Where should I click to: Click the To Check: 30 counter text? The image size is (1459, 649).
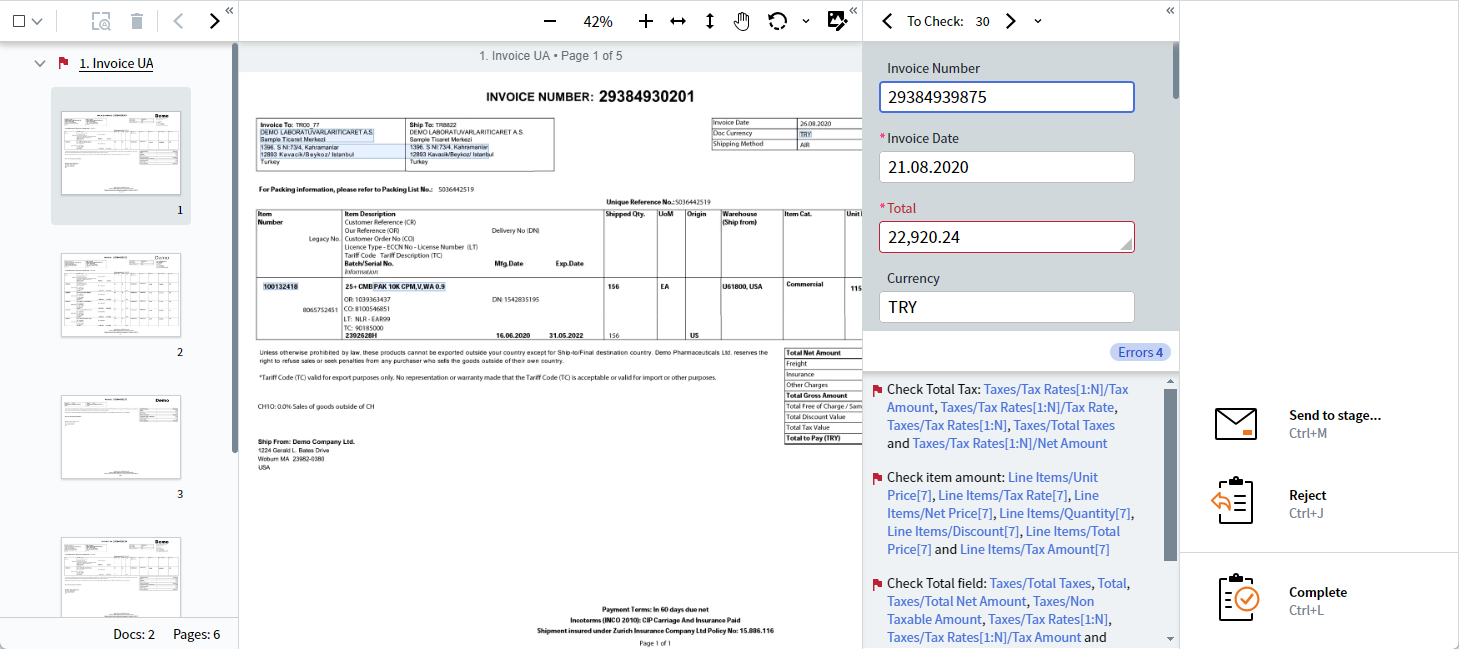tap(948, 21)
